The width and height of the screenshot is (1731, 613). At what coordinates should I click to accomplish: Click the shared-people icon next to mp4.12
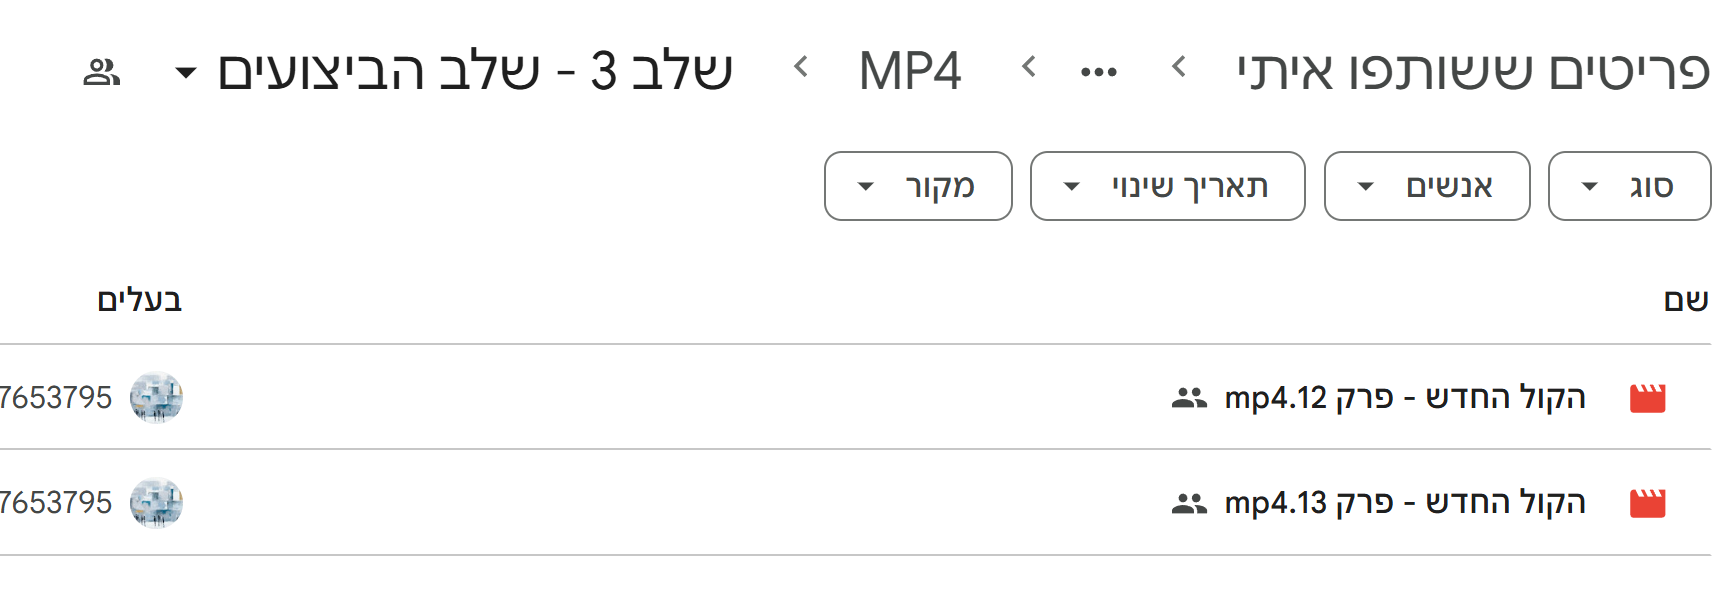click(x=1187, y=396)
